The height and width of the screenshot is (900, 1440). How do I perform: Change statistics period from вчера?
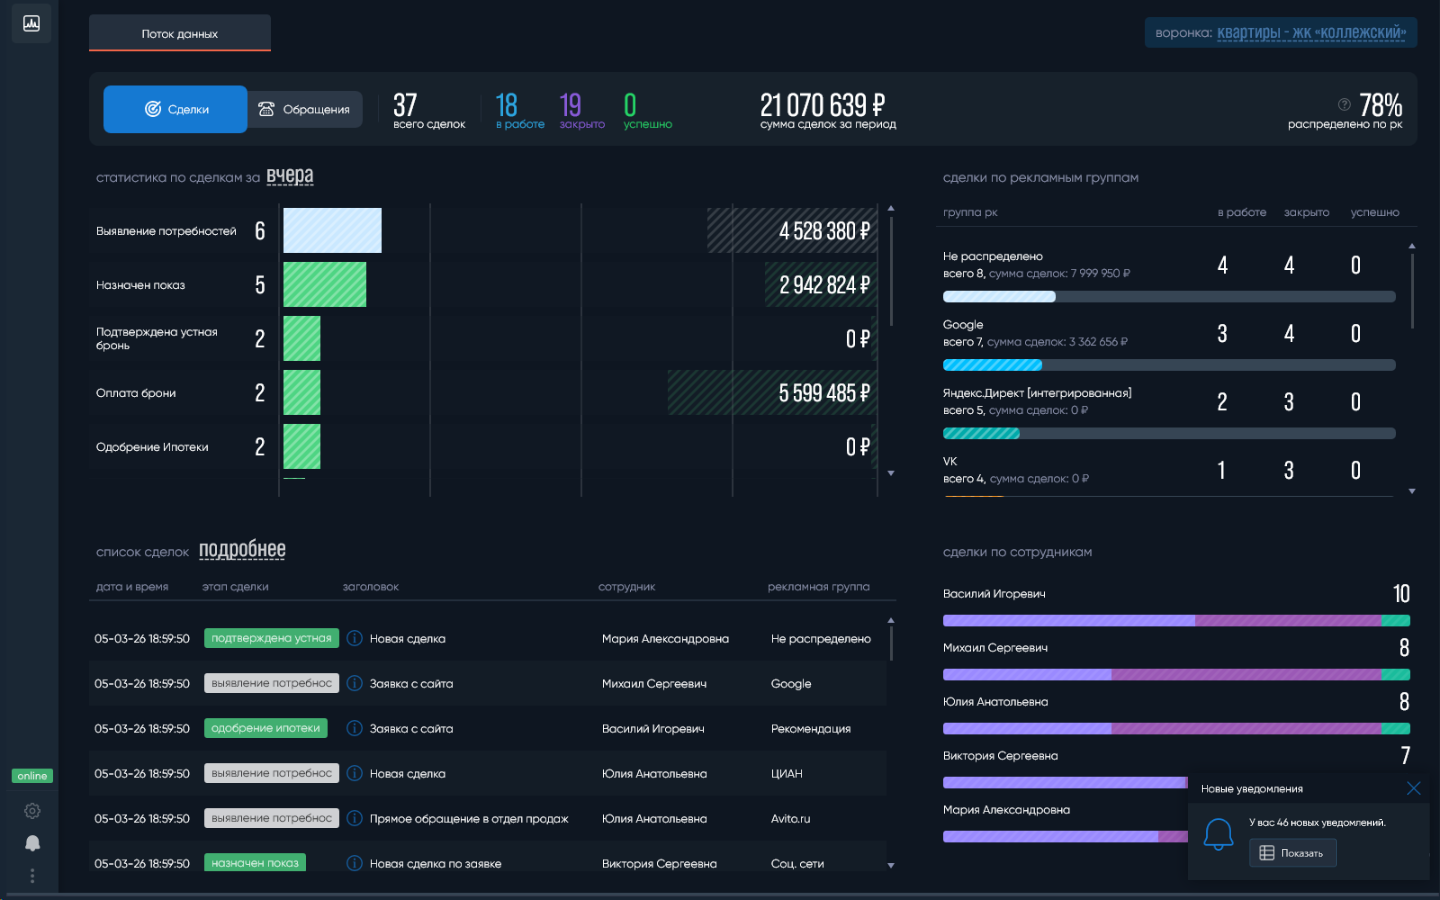pos(290,176)
